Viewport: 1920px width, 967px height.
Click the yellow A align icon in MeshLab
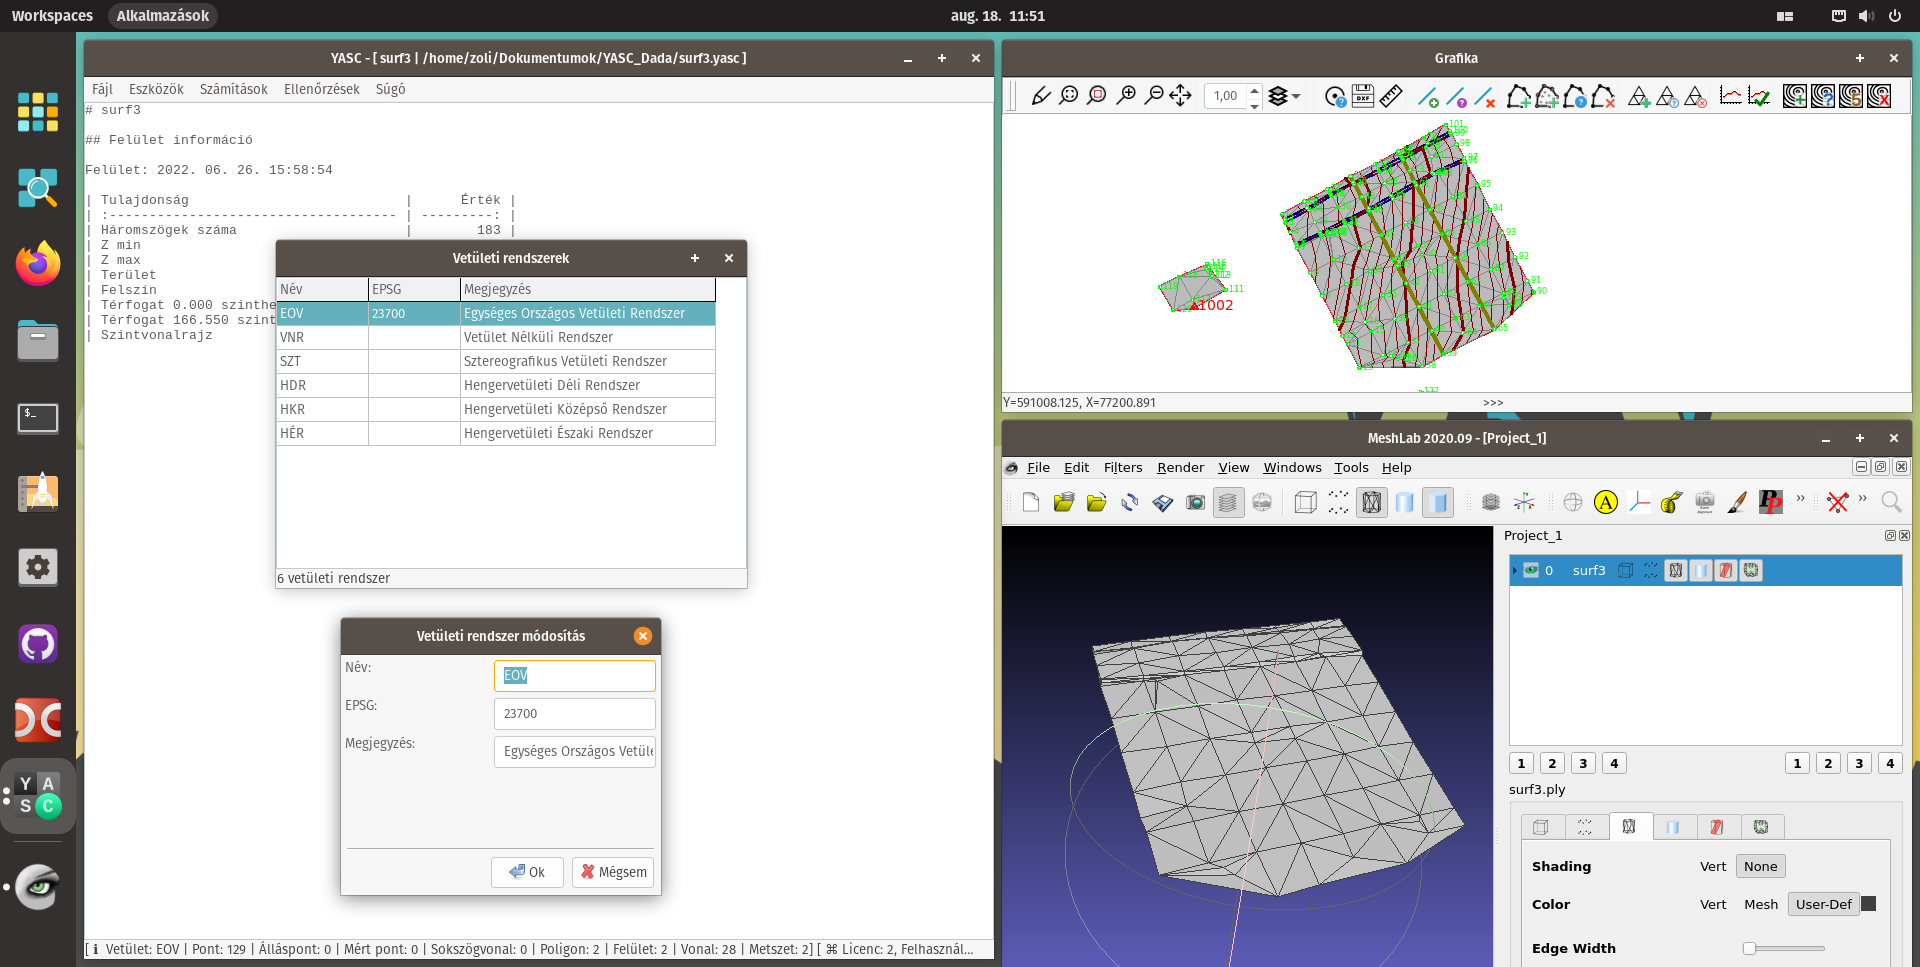pos(1606,502)
